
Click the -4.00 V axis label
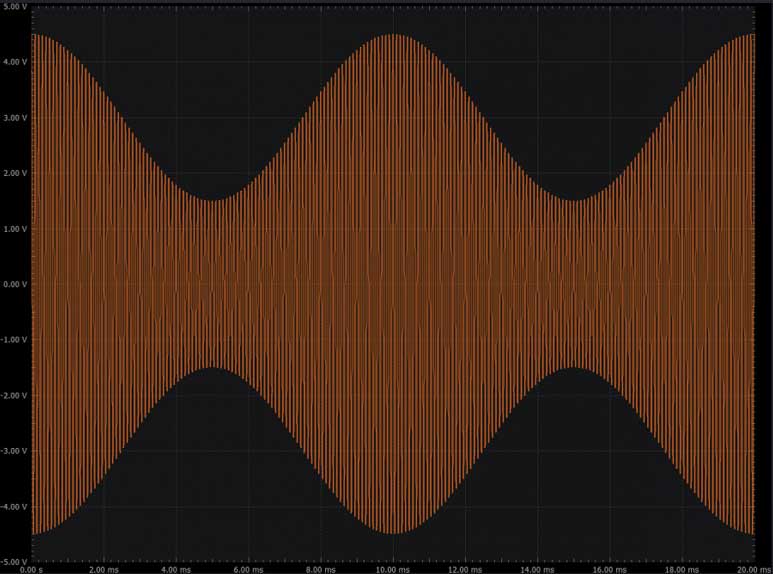14,507
